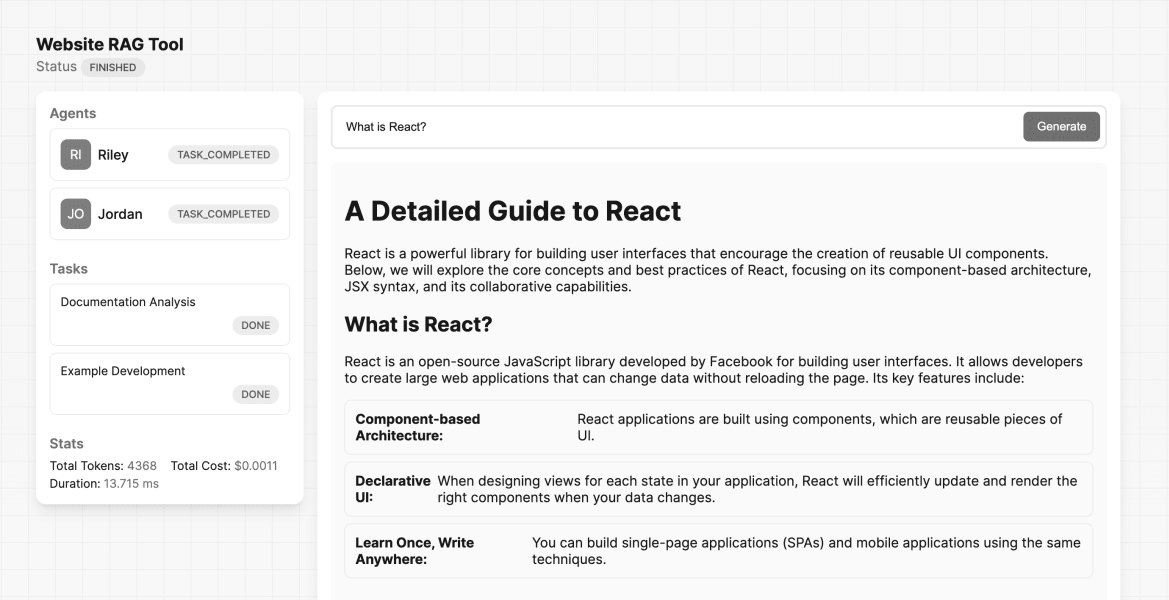Select the Example Development task
This screenshot has height=600, width=1169.
point(170,384)
